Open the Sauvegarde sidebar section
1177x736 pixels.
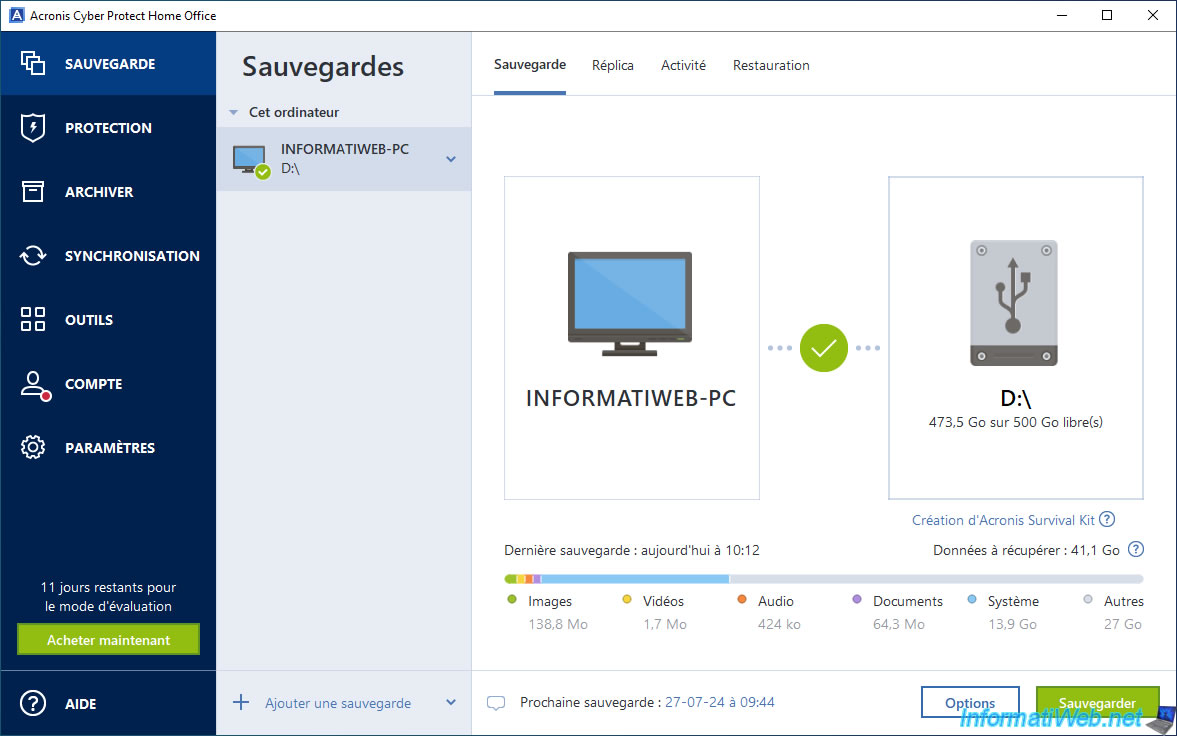(x=108, y=64)
